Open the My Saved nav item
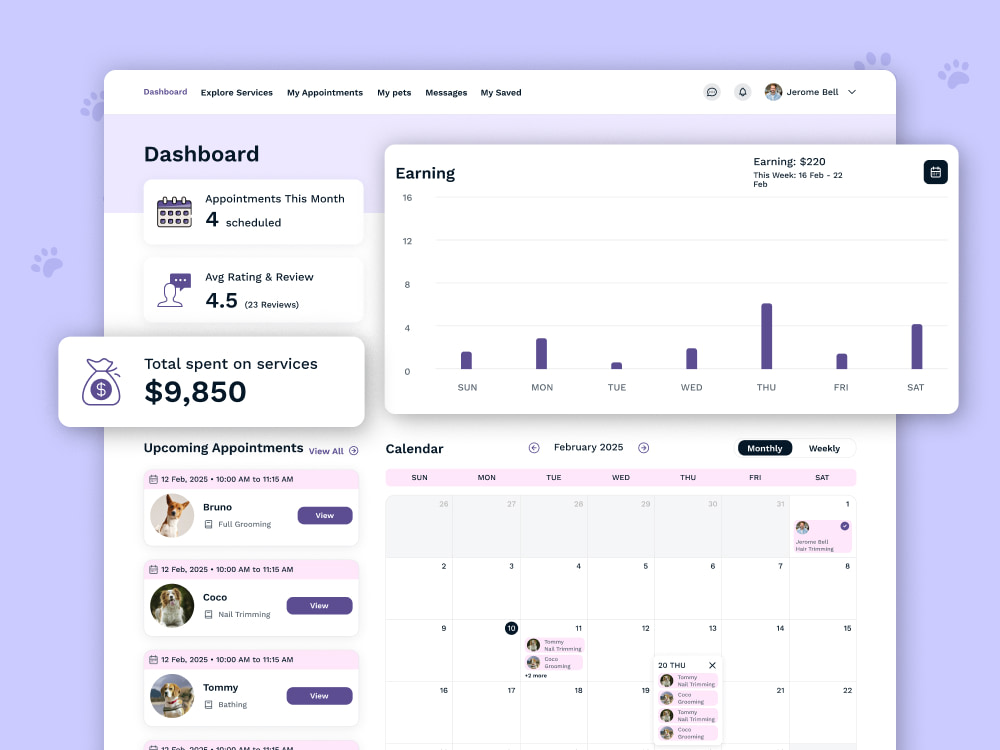The height and width of the screenshot is (750, 1000). click(x=501, y=92)
